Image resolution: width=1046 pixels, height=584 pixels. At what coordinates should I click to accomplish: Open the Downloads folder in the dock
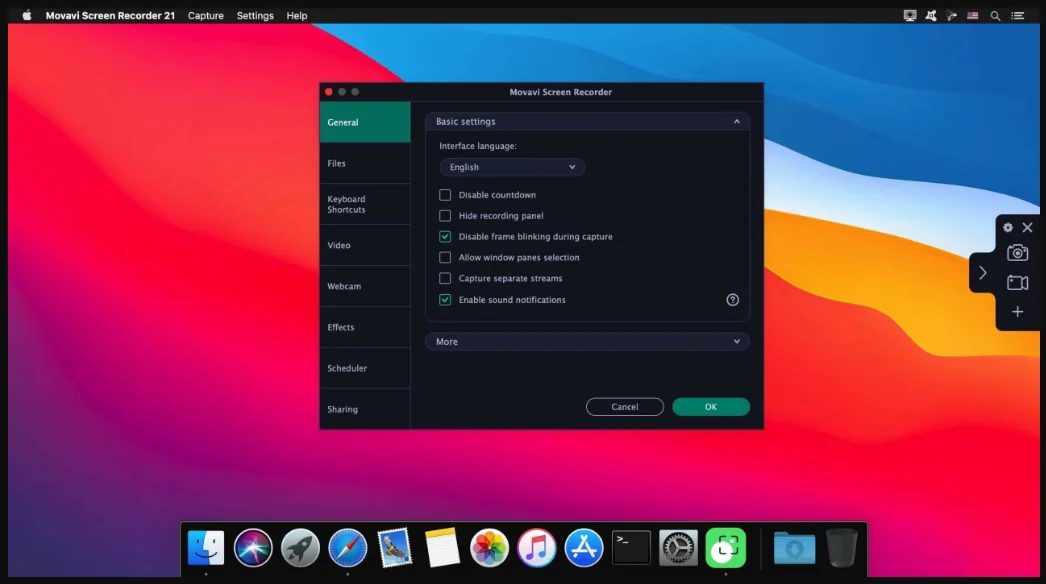pyautogui.click(x=794, y=548)
